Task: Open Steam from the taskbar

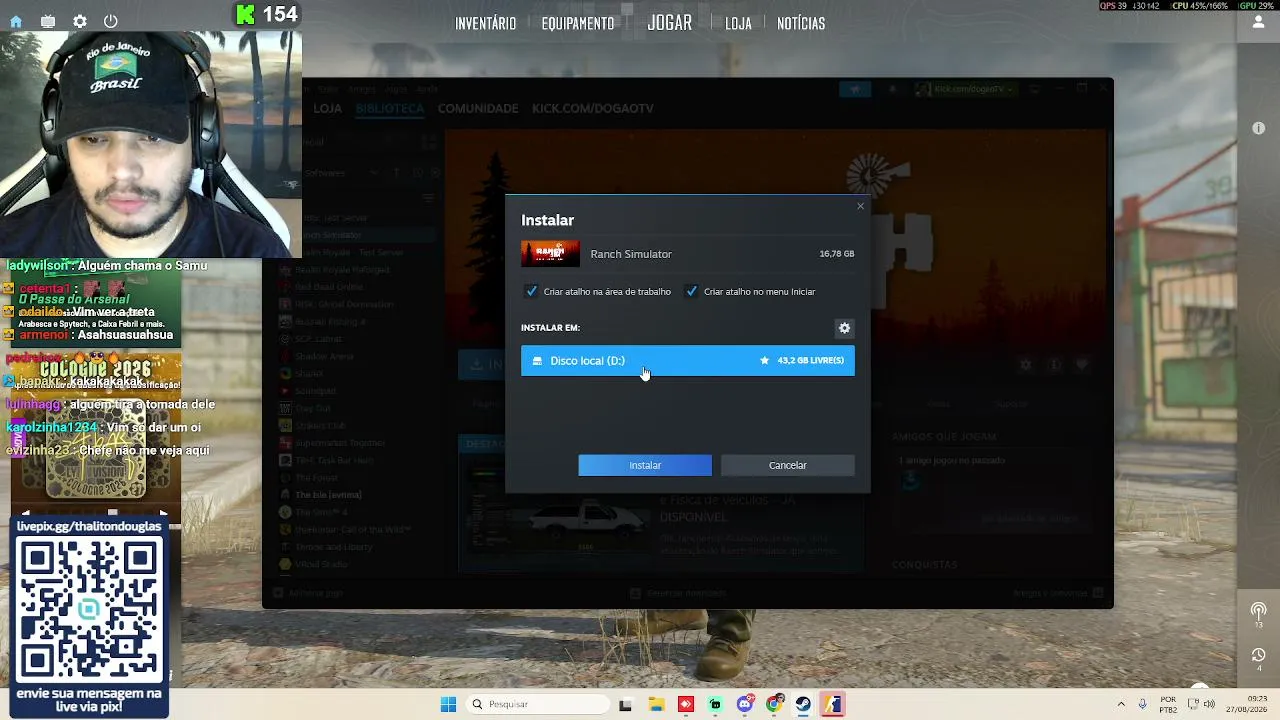Action: 803,704
